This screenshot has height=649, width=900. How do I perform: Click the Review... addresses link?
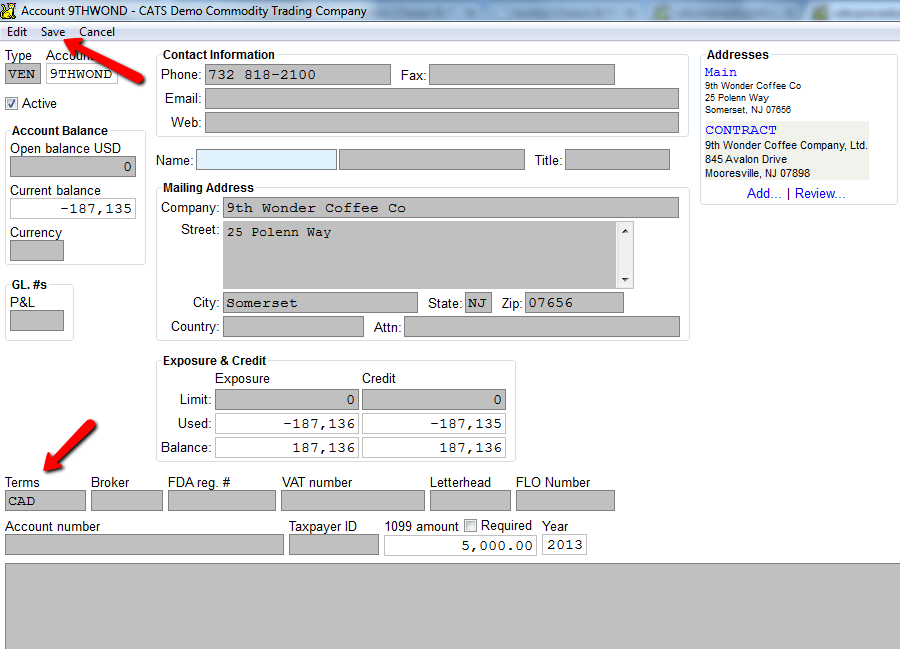(x=820, y=193)
